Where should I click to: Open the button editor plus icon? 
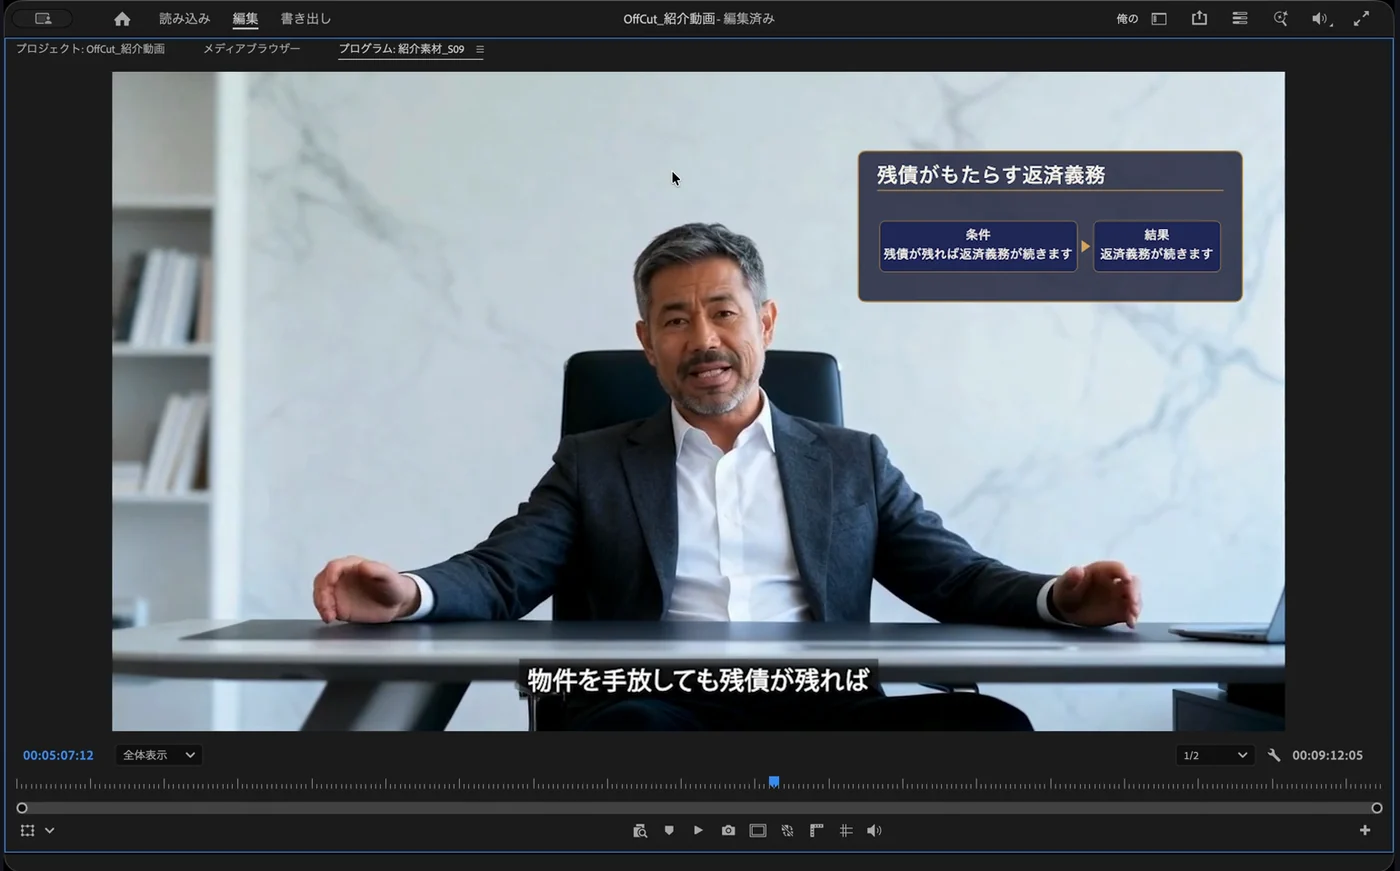click(1364, 831)
